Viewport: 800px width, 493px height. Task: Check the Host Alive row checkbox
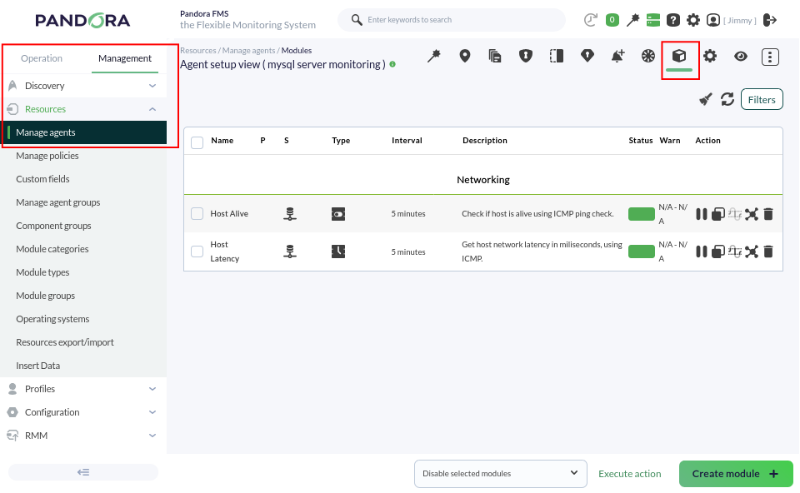point(197,213)
